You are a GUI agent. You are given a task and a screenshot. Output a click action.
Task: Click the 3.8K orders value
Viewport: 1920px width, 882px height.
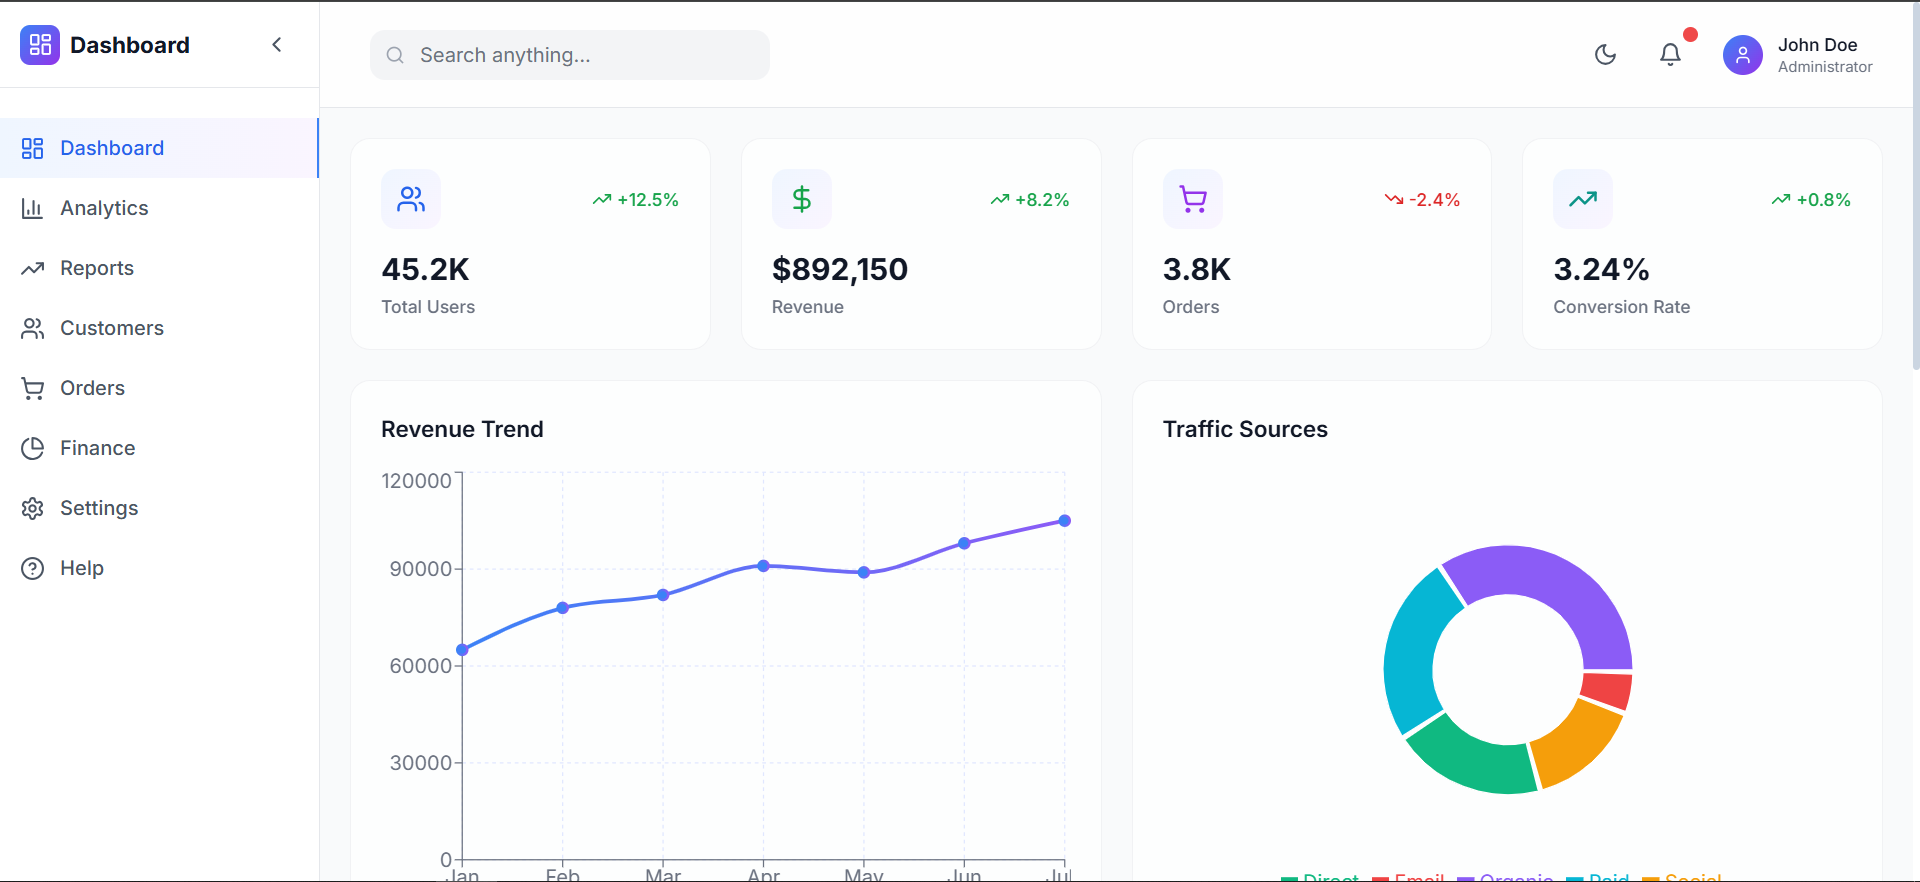tap(1196, 269)
